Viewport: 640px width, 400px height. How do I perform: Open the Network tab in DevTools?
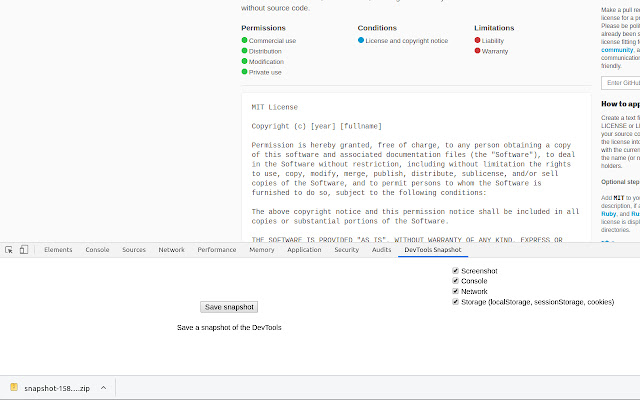(171, 250)
